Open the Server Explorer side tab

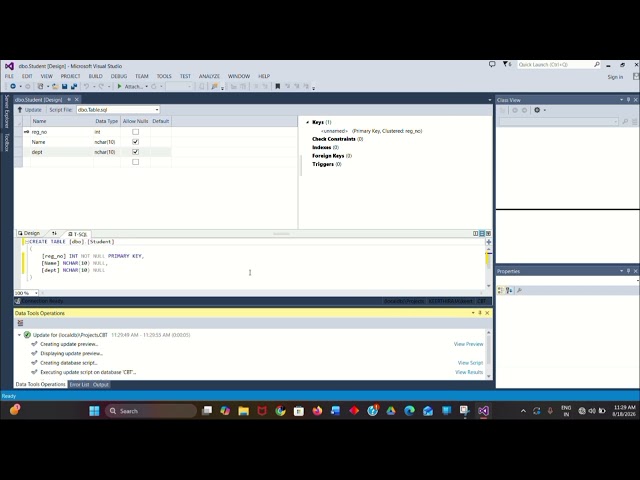point(7,111)
